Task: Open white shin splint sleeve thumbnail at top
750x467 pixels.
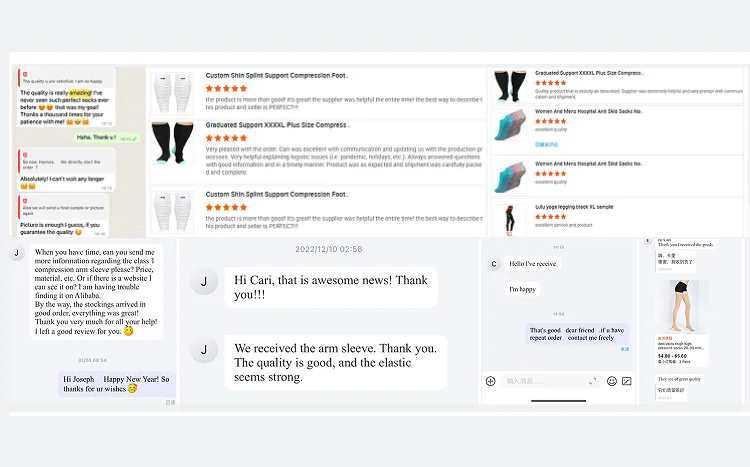Action: 172,93
